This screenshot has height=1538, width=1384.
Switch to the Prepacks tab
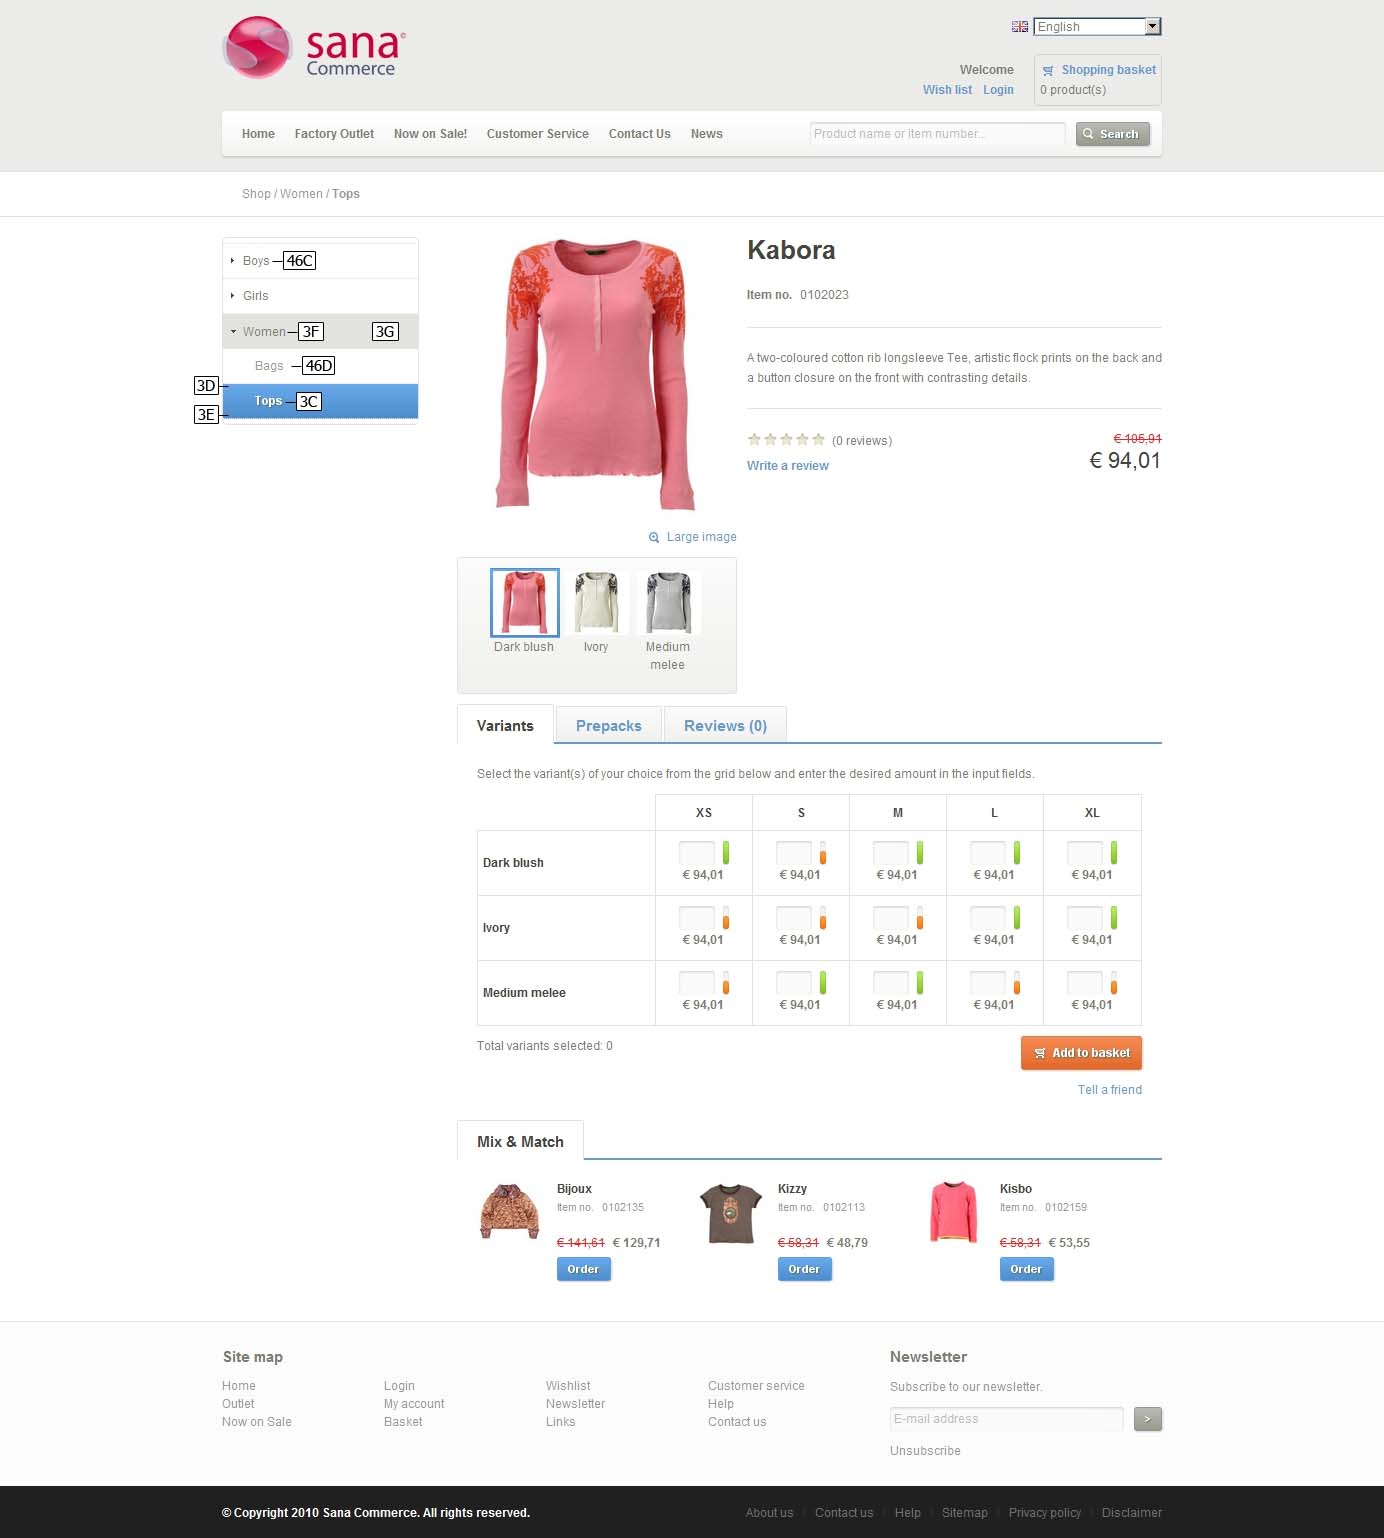pyautogui.click(x=609, y=726)
